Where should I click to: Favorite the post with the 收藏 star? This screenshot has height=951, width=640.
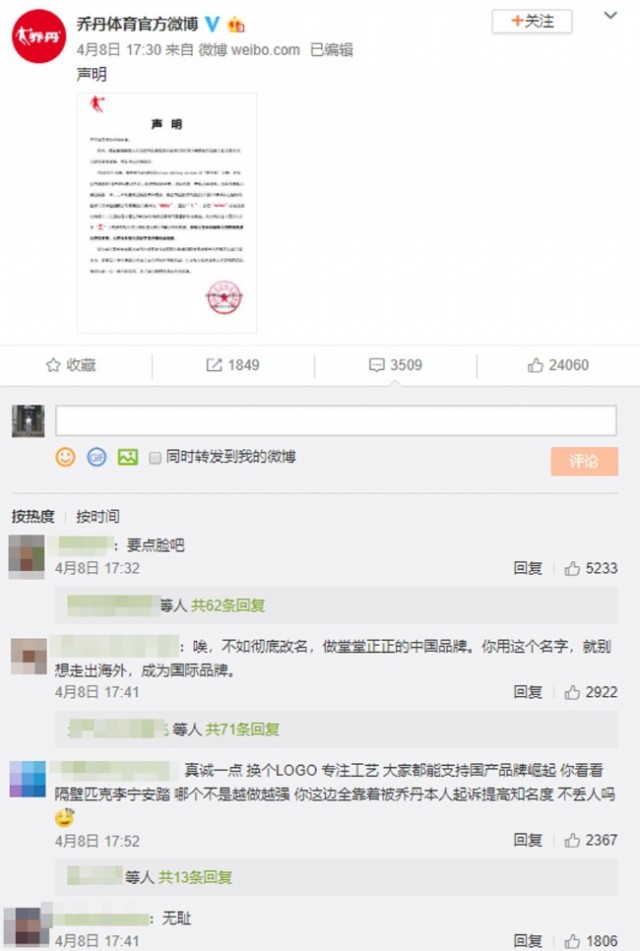71,365
